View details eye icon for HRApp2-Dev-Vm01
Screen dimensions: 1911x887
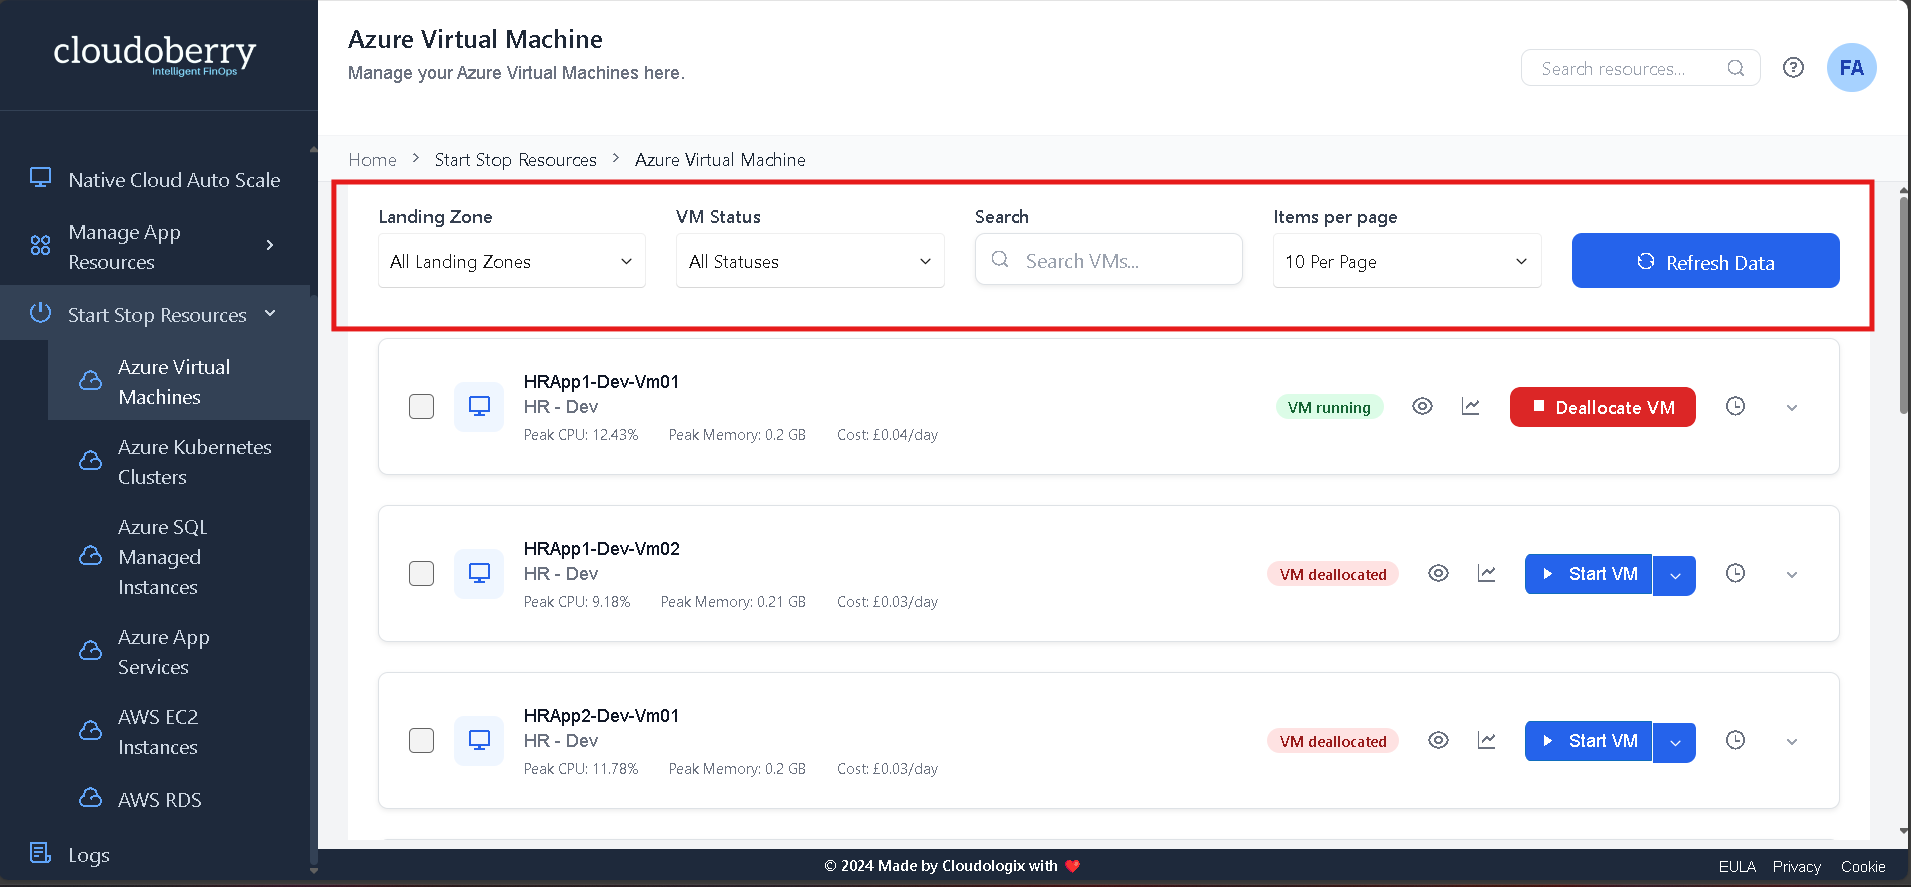pyautogui.click(x=1438, y=740)
